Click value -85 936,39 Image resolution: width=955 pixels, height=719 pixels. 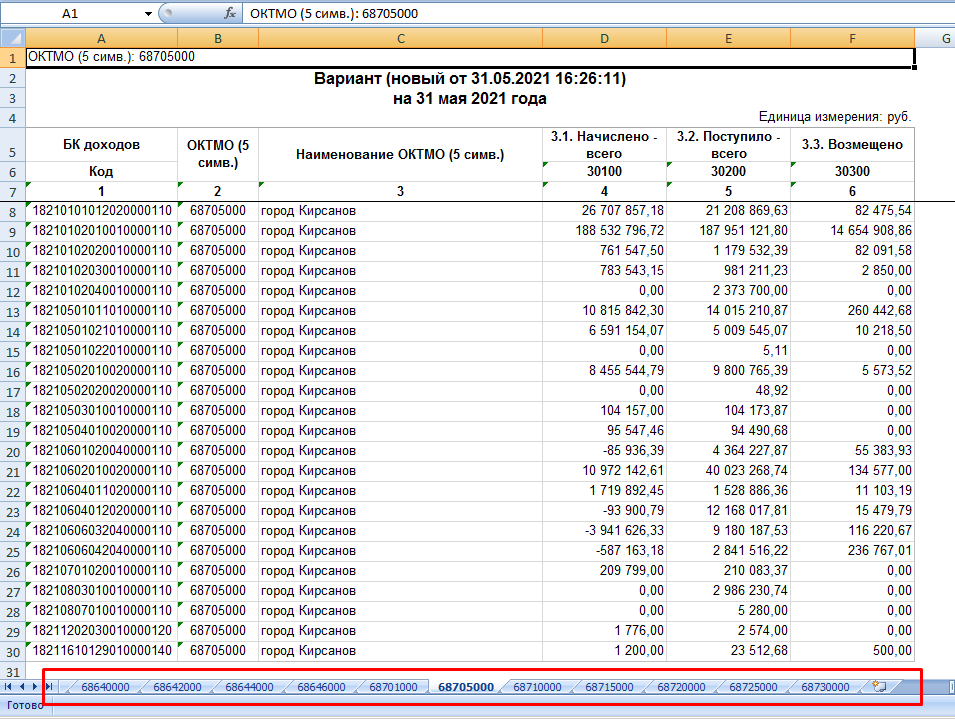(x=633, y=451)
